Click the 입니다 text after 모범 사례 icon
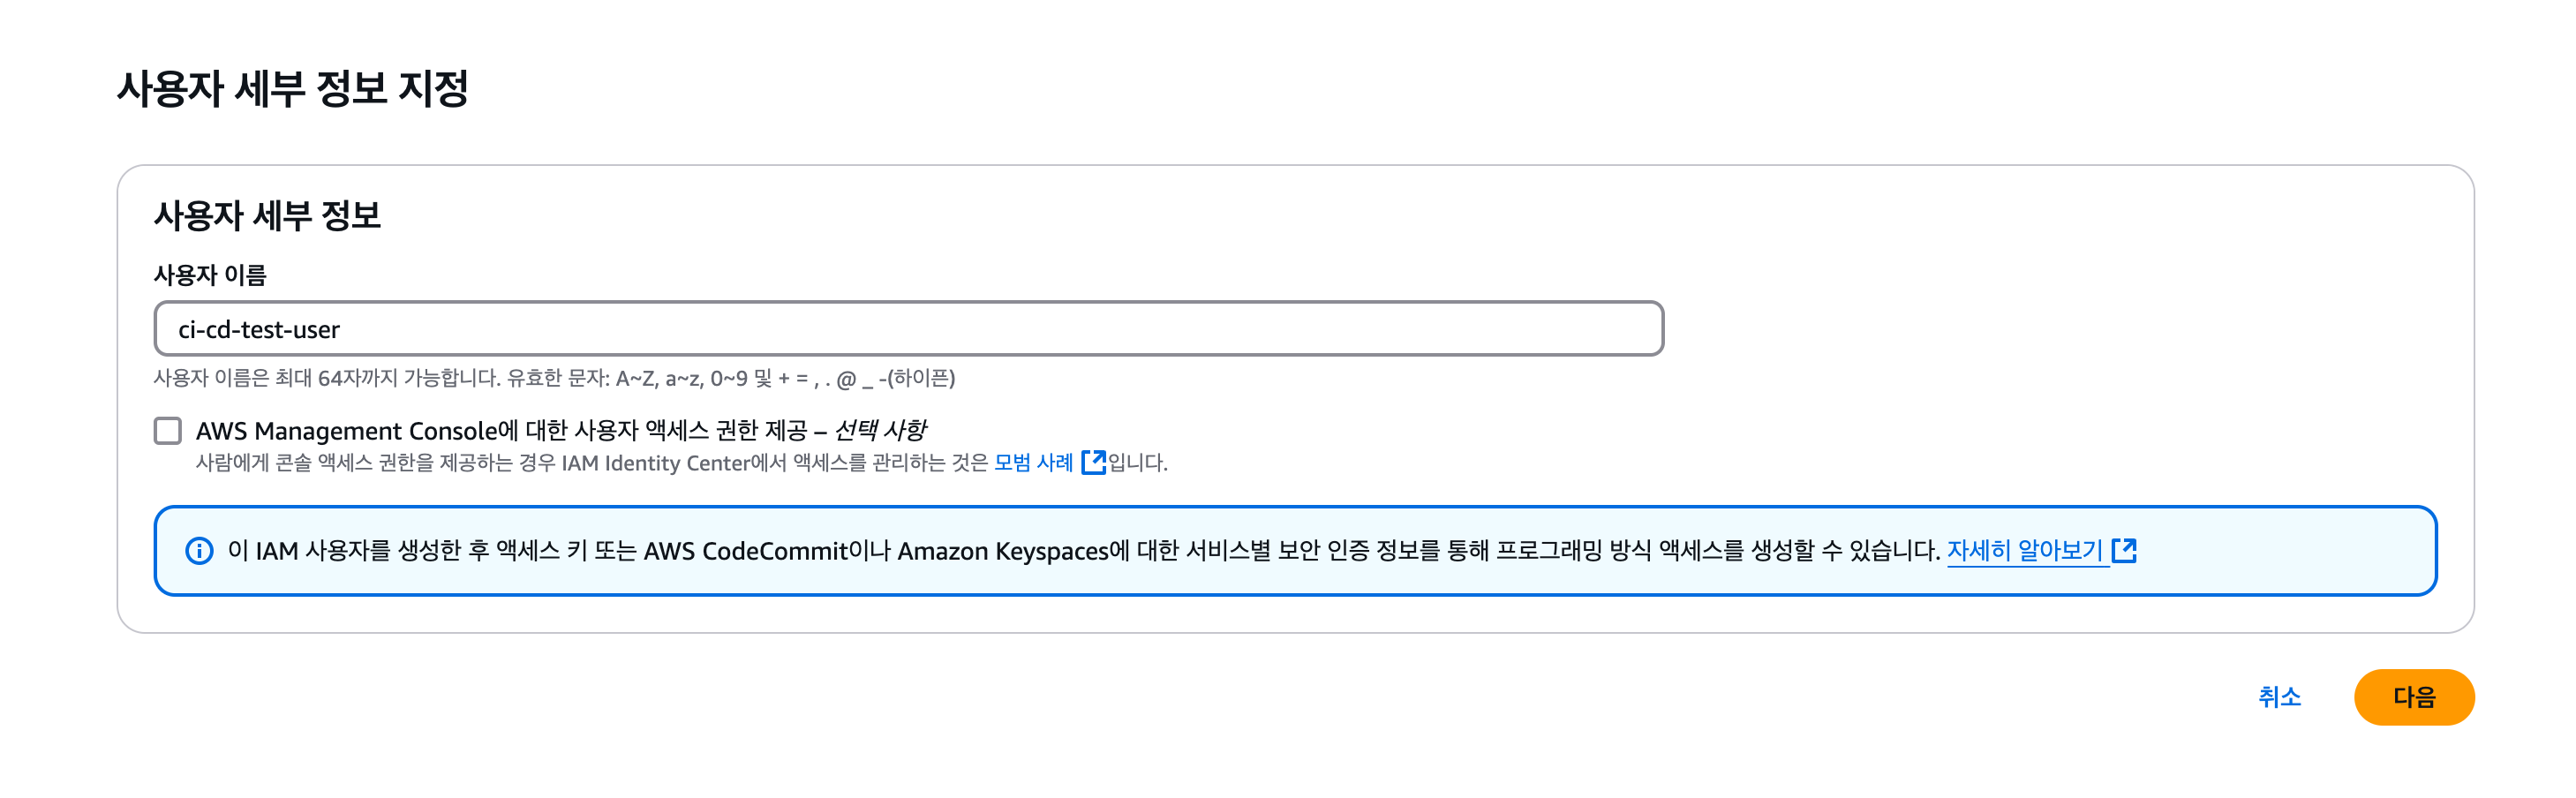2576x798 pixels. click(x=1138, y=463)
